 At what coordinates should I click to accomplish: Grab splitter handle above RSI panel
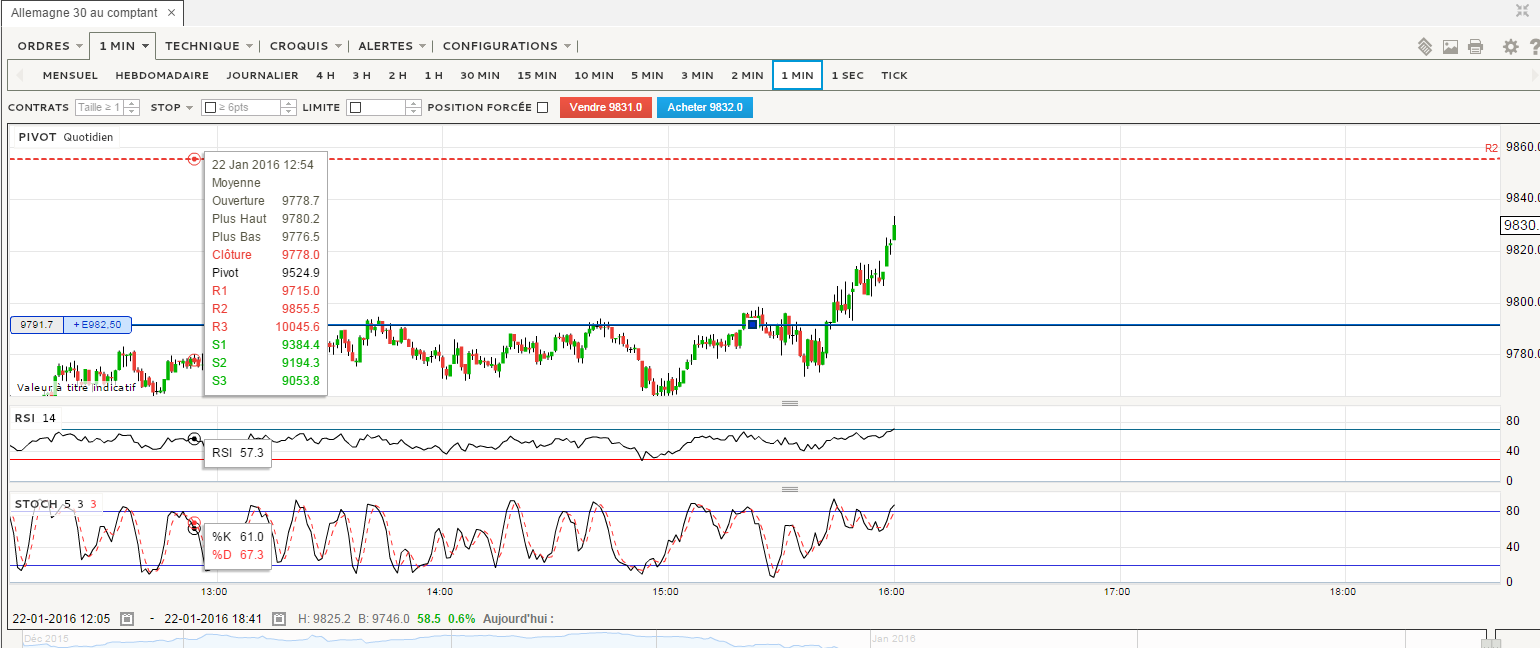point(790,403)
